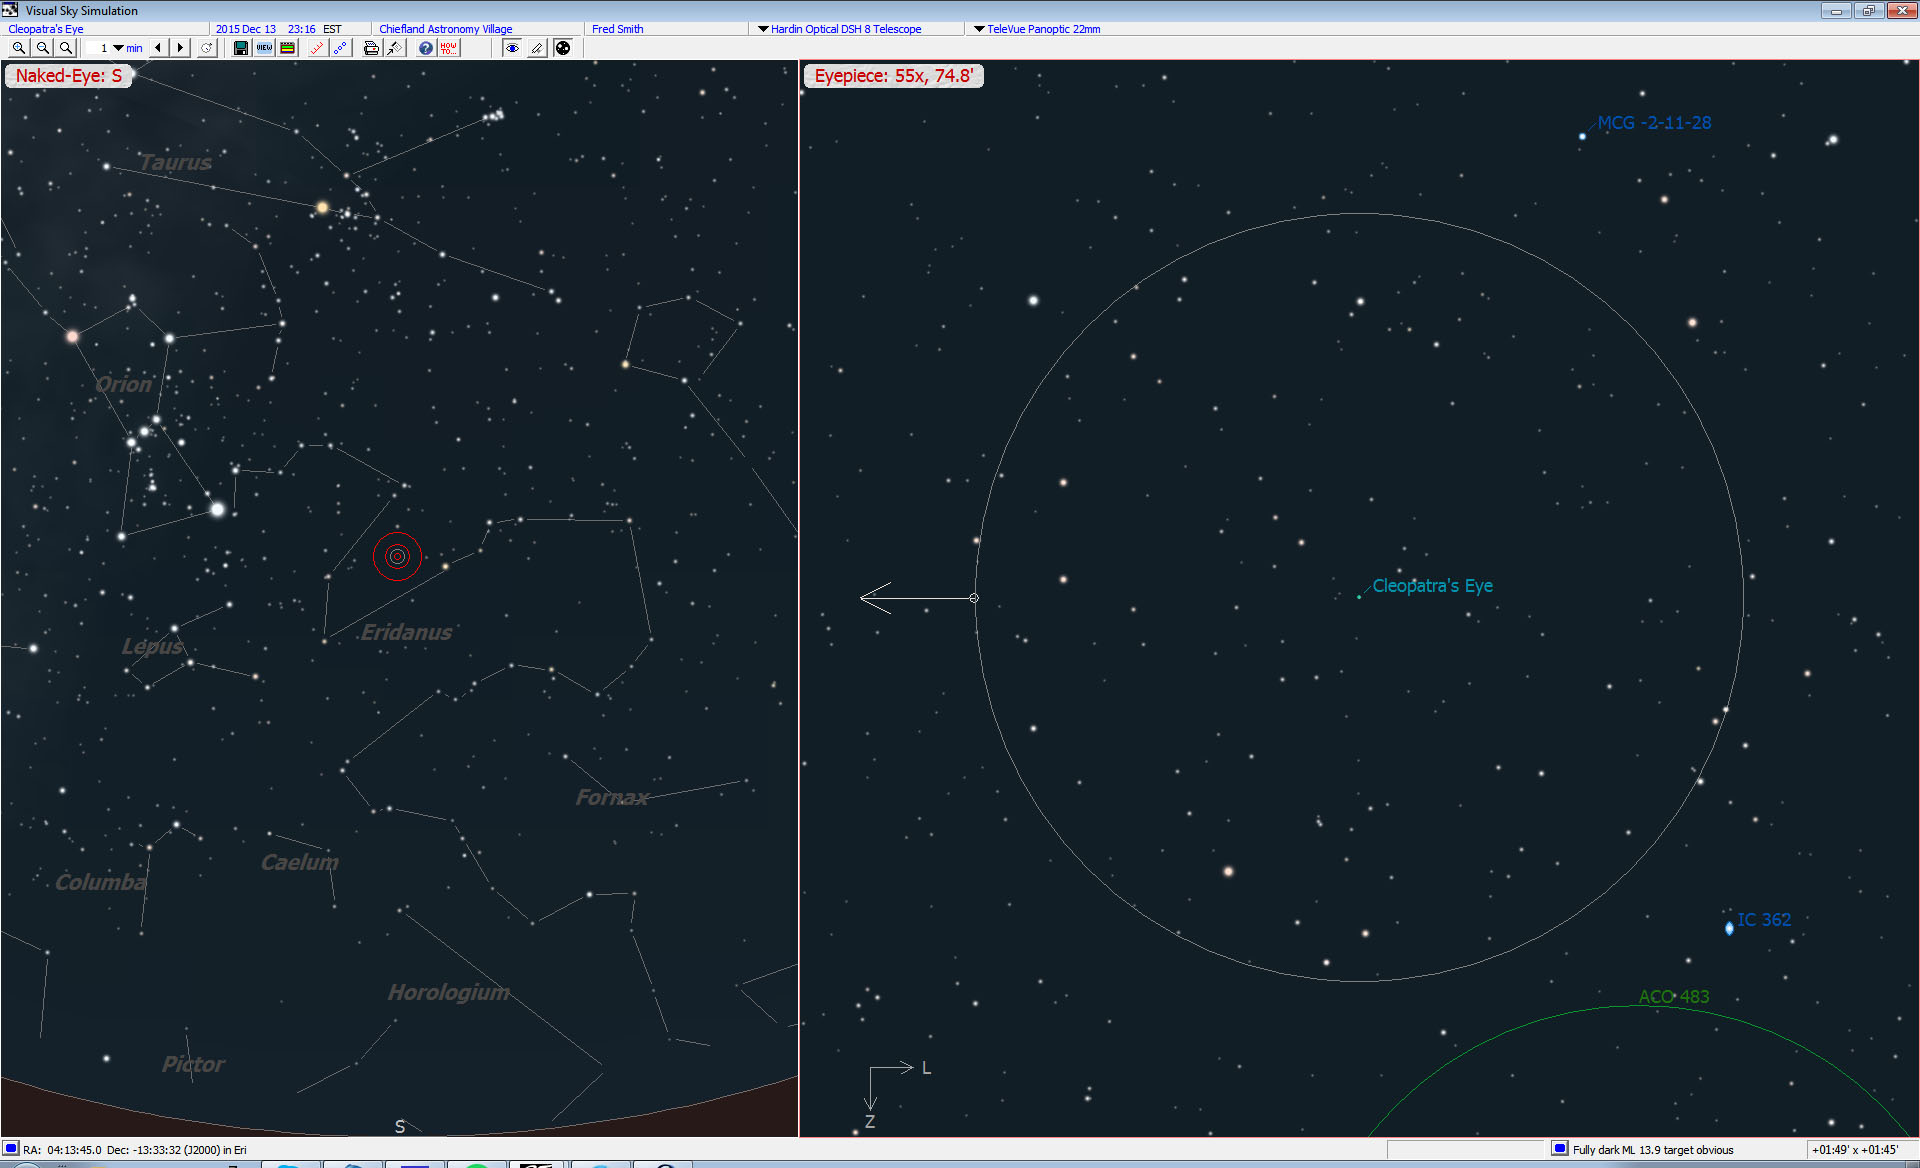Image resolution: width=1920 pixels, height=1168 pixels.
Task: Step time backward with left arrow
Action: (158, 48)
